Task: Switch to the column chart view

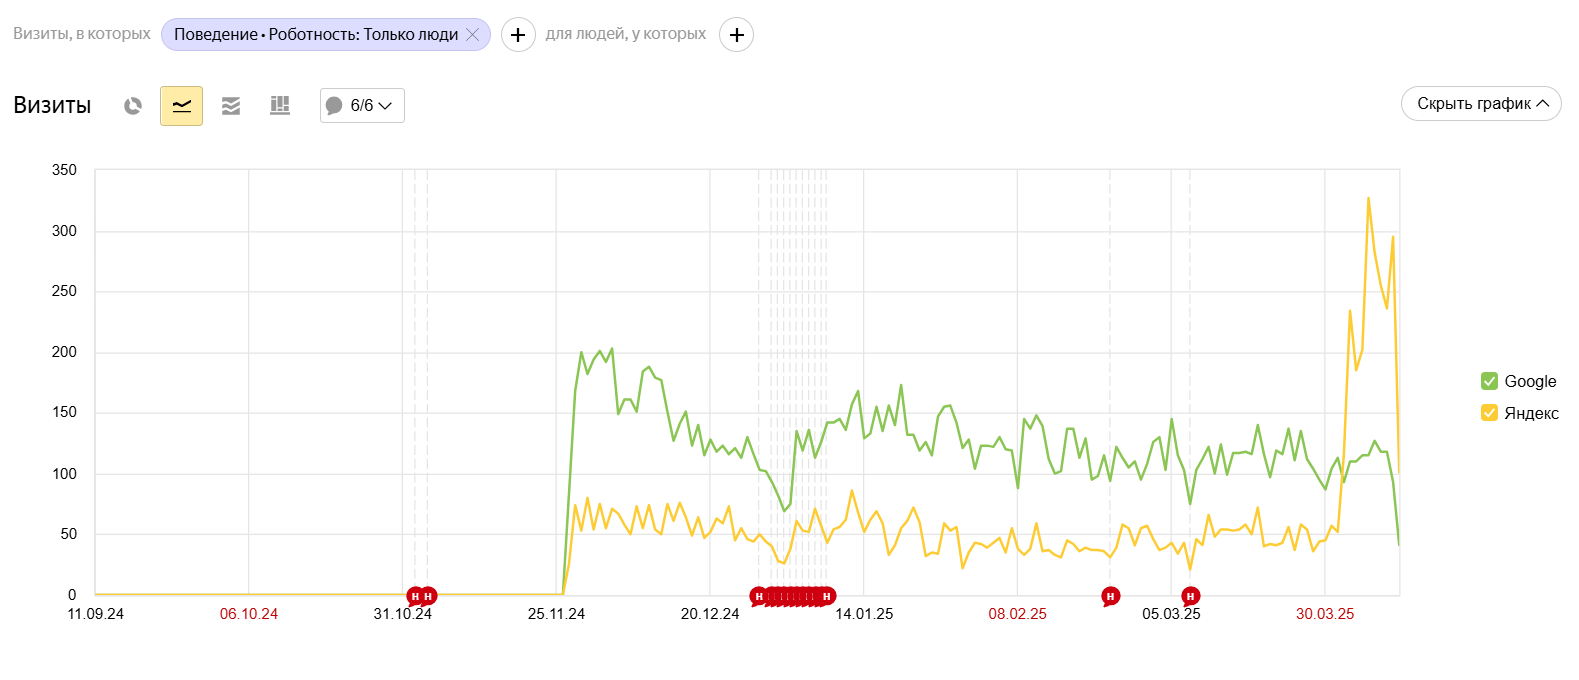Action: coord(280,106)
